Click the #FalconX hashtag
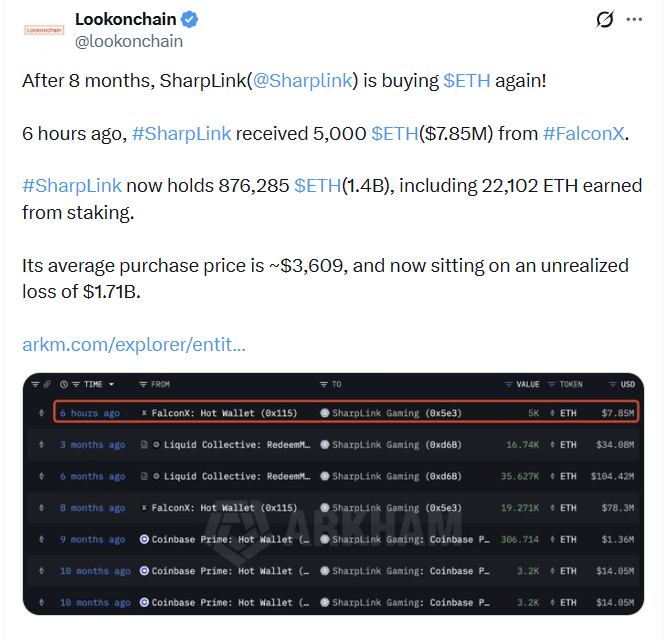 tap(584, 134)
